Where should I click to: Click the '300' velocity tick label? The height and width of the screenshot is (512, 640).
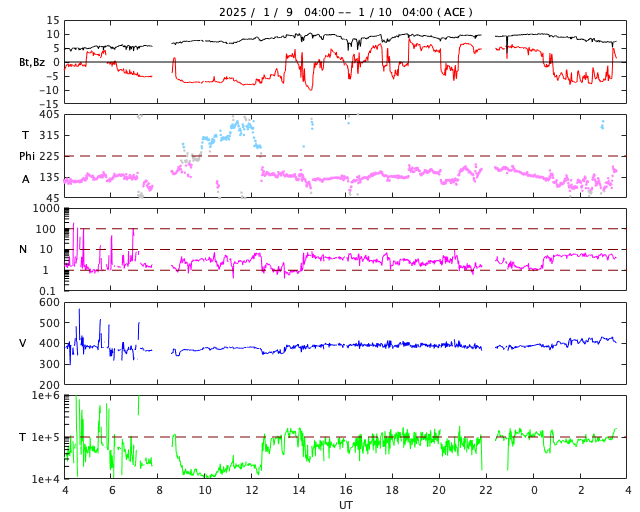(49, 364)
